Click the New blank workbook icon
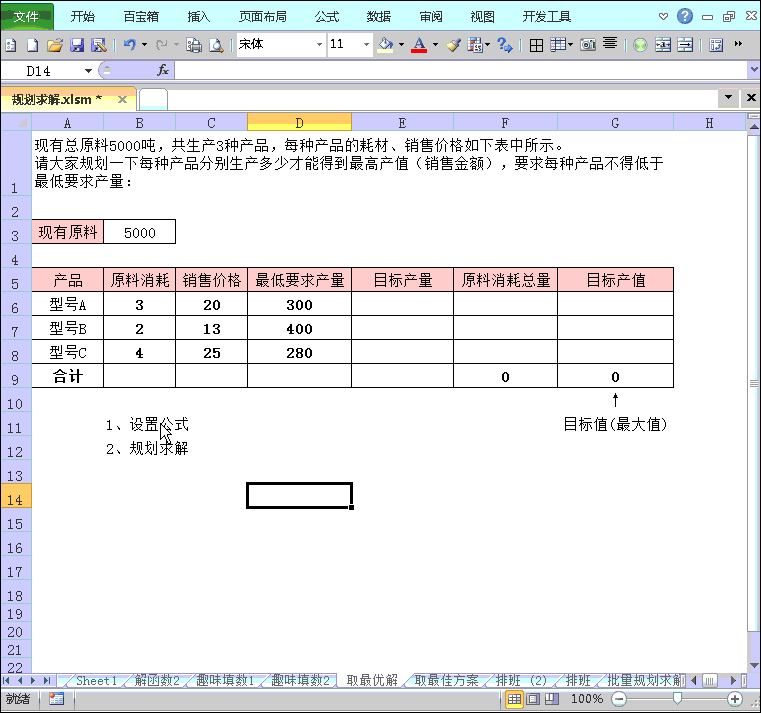Viewport: 761px width, 713px height. pos(33,46)
